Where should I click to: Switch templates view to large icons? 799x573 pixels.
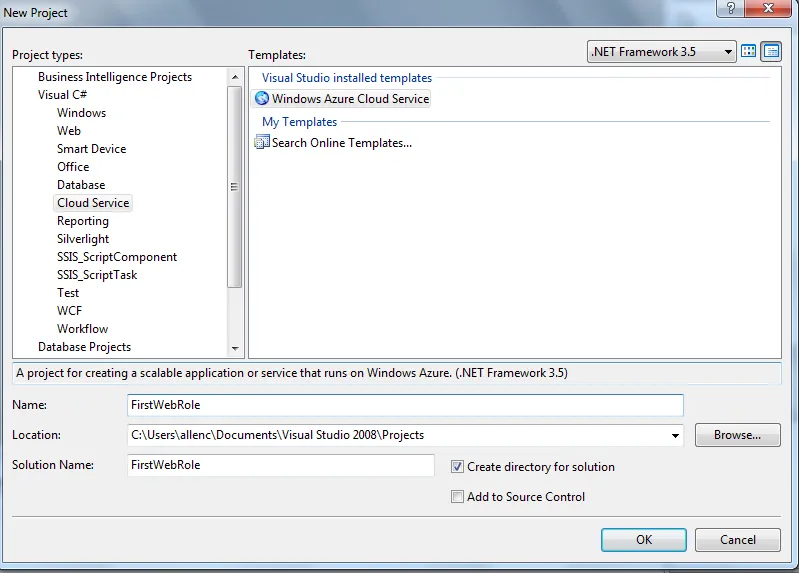(748, 52)
